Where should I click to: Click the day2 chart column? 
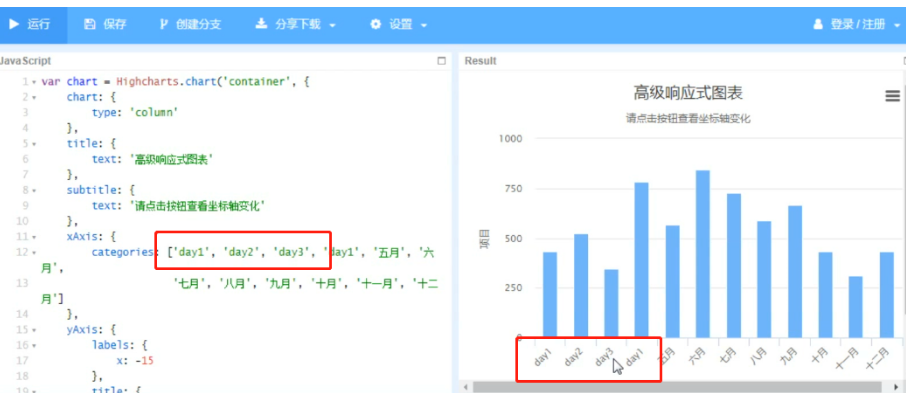coord(581,286)
